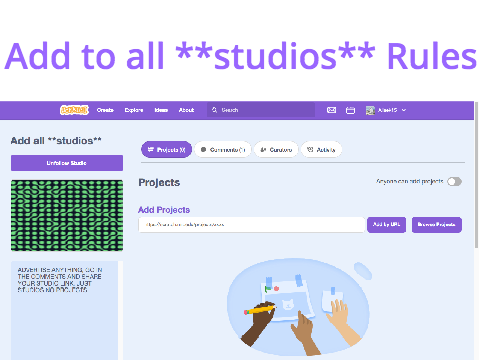Switch to the Activity tab
480x360 pixels.
click(x=321, y=150)
